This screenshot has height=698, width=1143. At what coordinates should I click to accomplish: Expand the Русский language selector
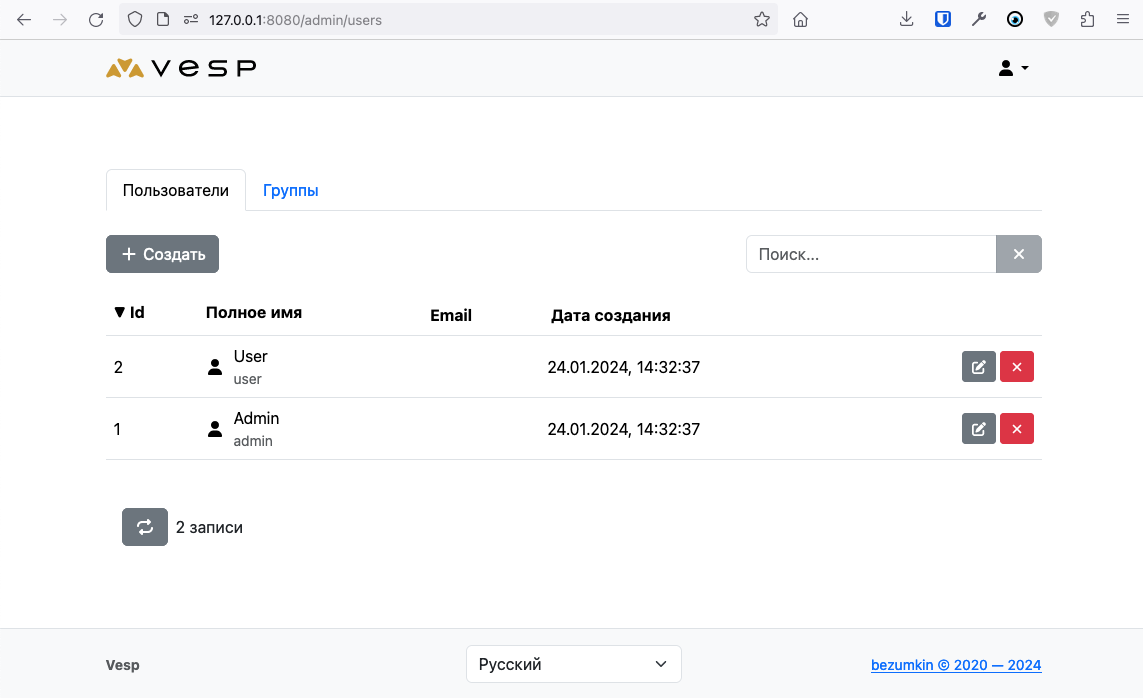point(573,664)
